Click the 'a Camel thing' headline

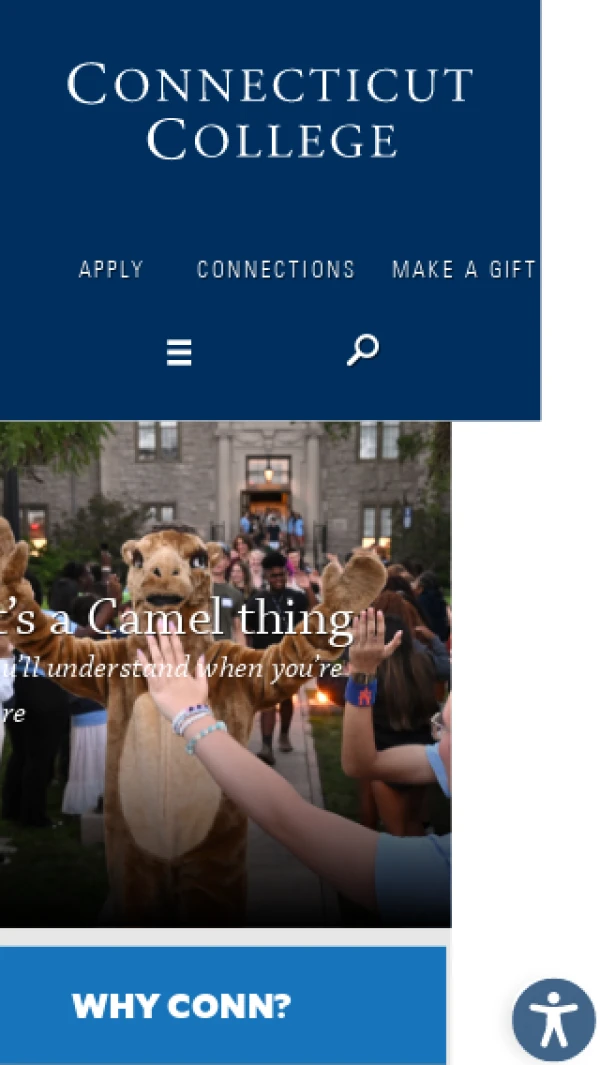point(221,618)
